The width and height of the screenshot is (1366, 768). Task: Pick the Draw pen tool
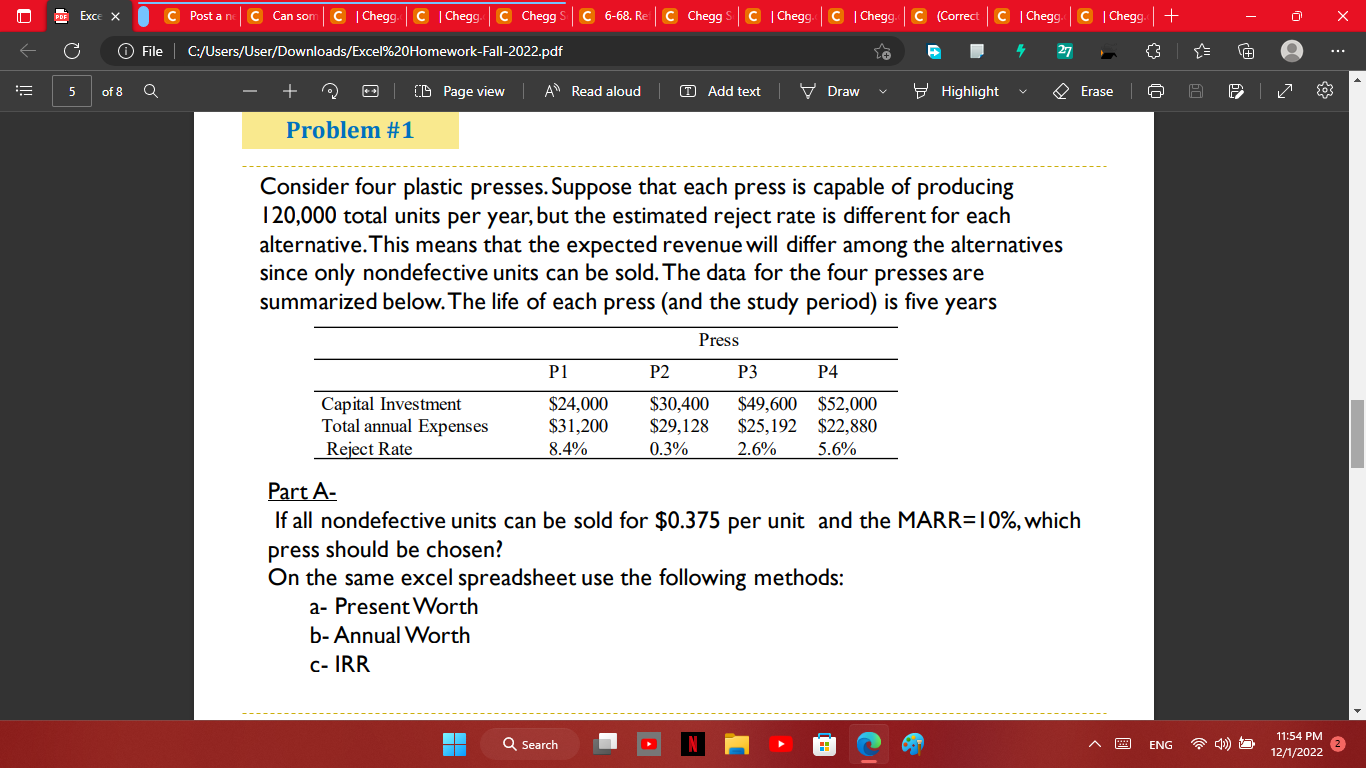(x=832, y=91)
